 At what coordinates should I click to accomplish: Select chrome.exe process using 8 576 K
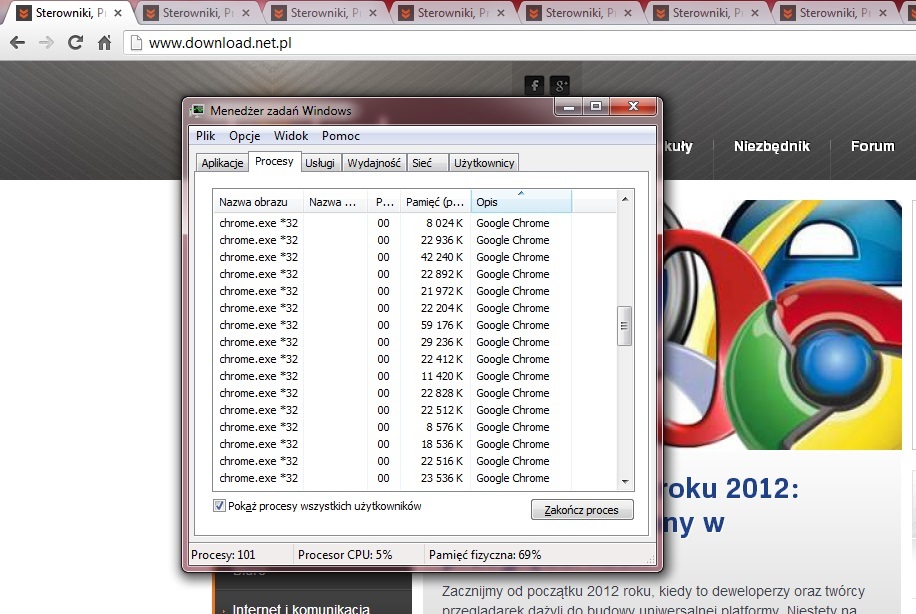click(x=414, y=427)
